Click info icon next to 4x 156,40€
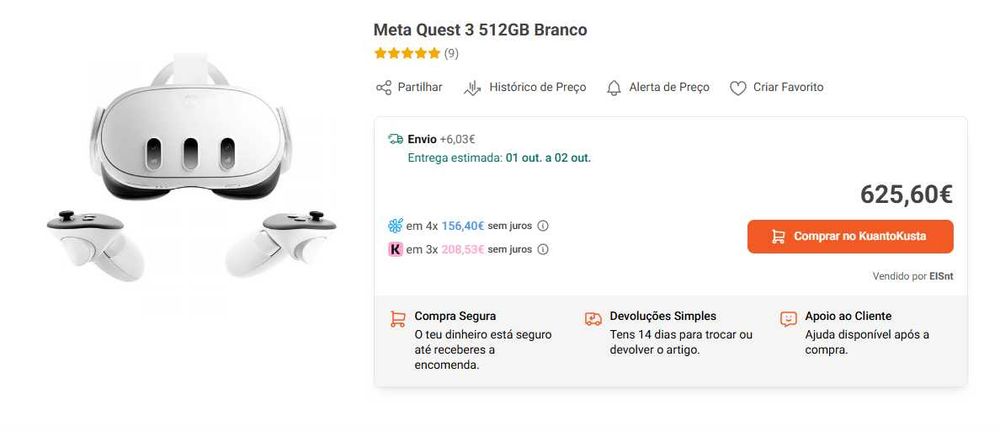1000x432 pixels. pyautogui.click(x=543, y=226)
